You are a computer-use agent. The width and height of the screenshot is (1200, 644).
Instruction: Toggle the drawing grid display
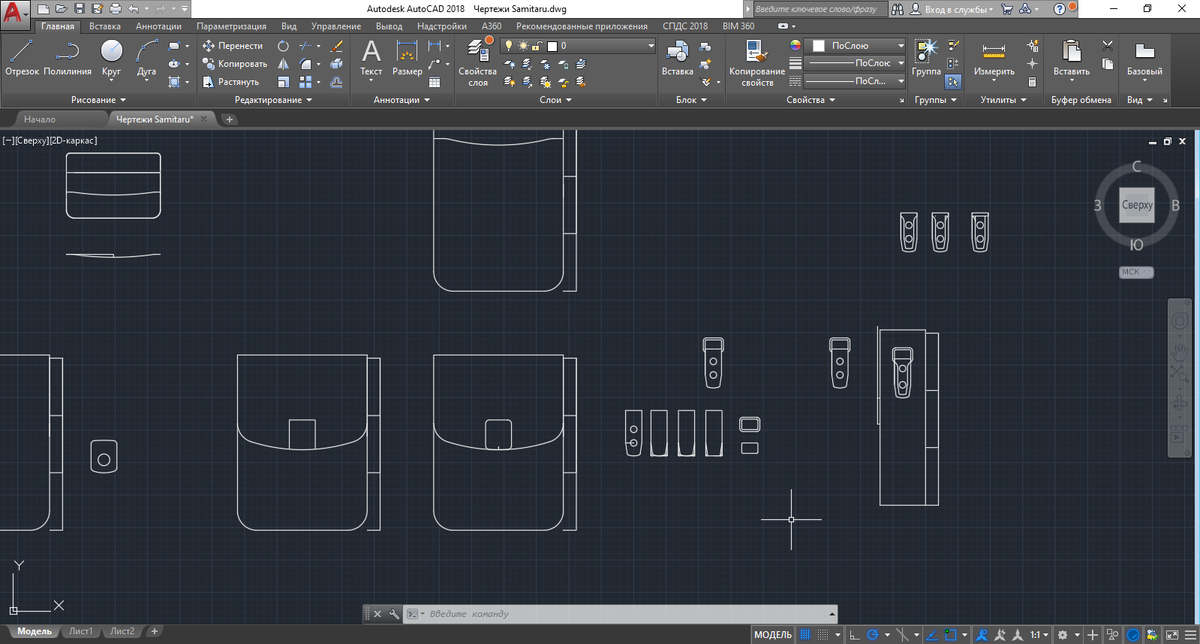point(806,634)
